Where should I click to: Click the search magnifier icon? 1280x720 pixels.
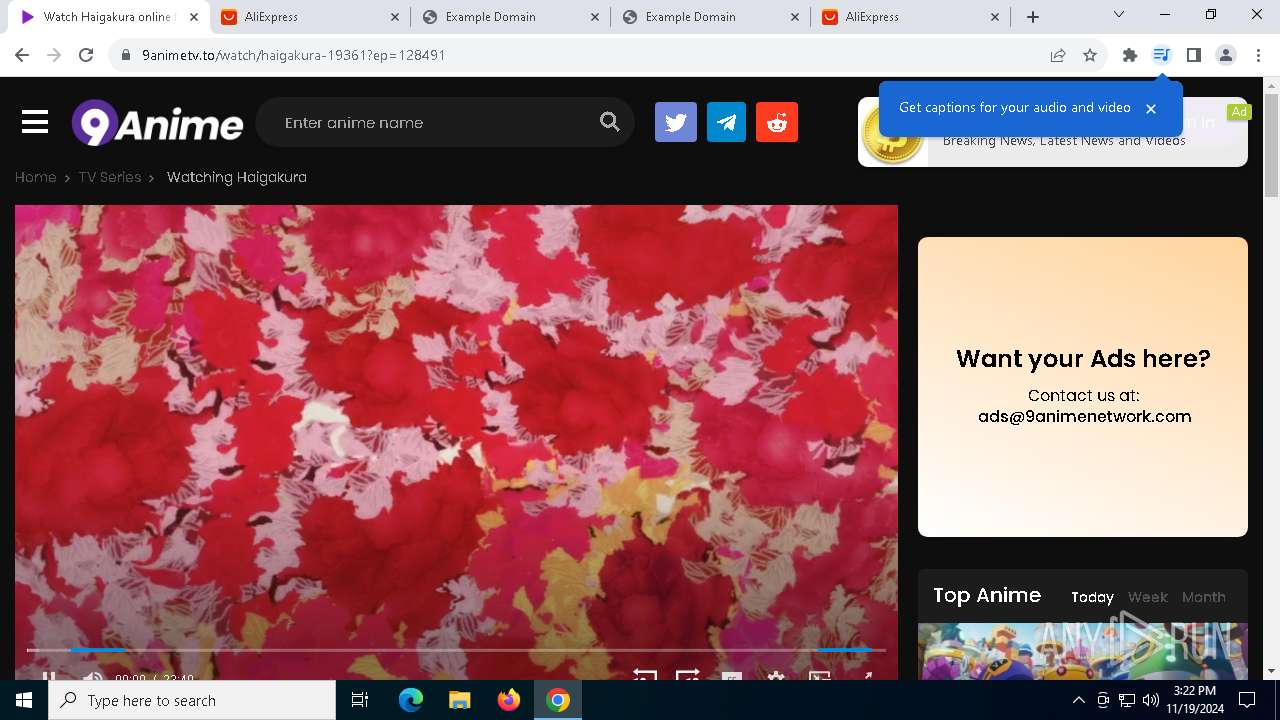pos(610,122)
